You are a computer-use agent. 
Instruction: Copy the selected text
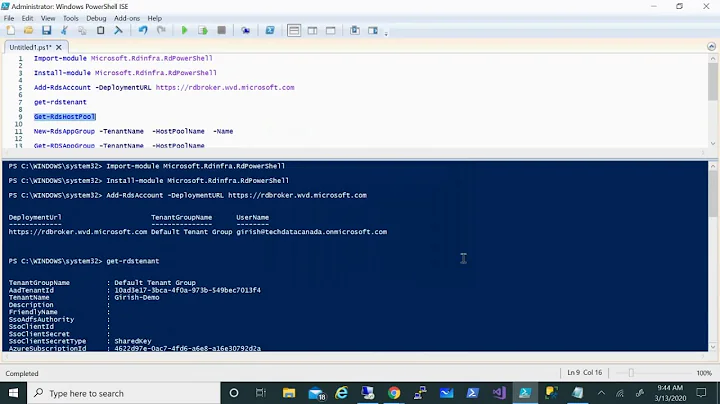click(82, 30)
